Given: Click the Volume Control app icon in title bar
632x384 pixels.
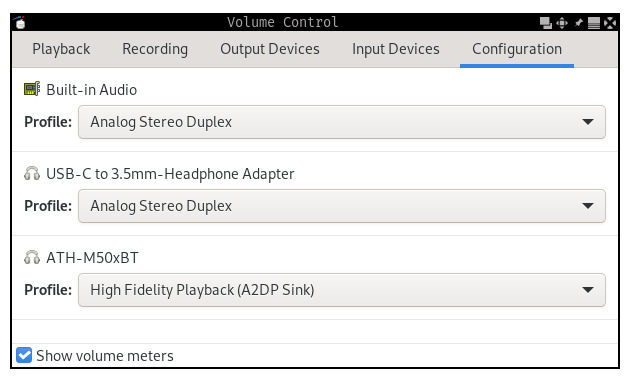Looking at the screenshot, I should coord(20,23).
